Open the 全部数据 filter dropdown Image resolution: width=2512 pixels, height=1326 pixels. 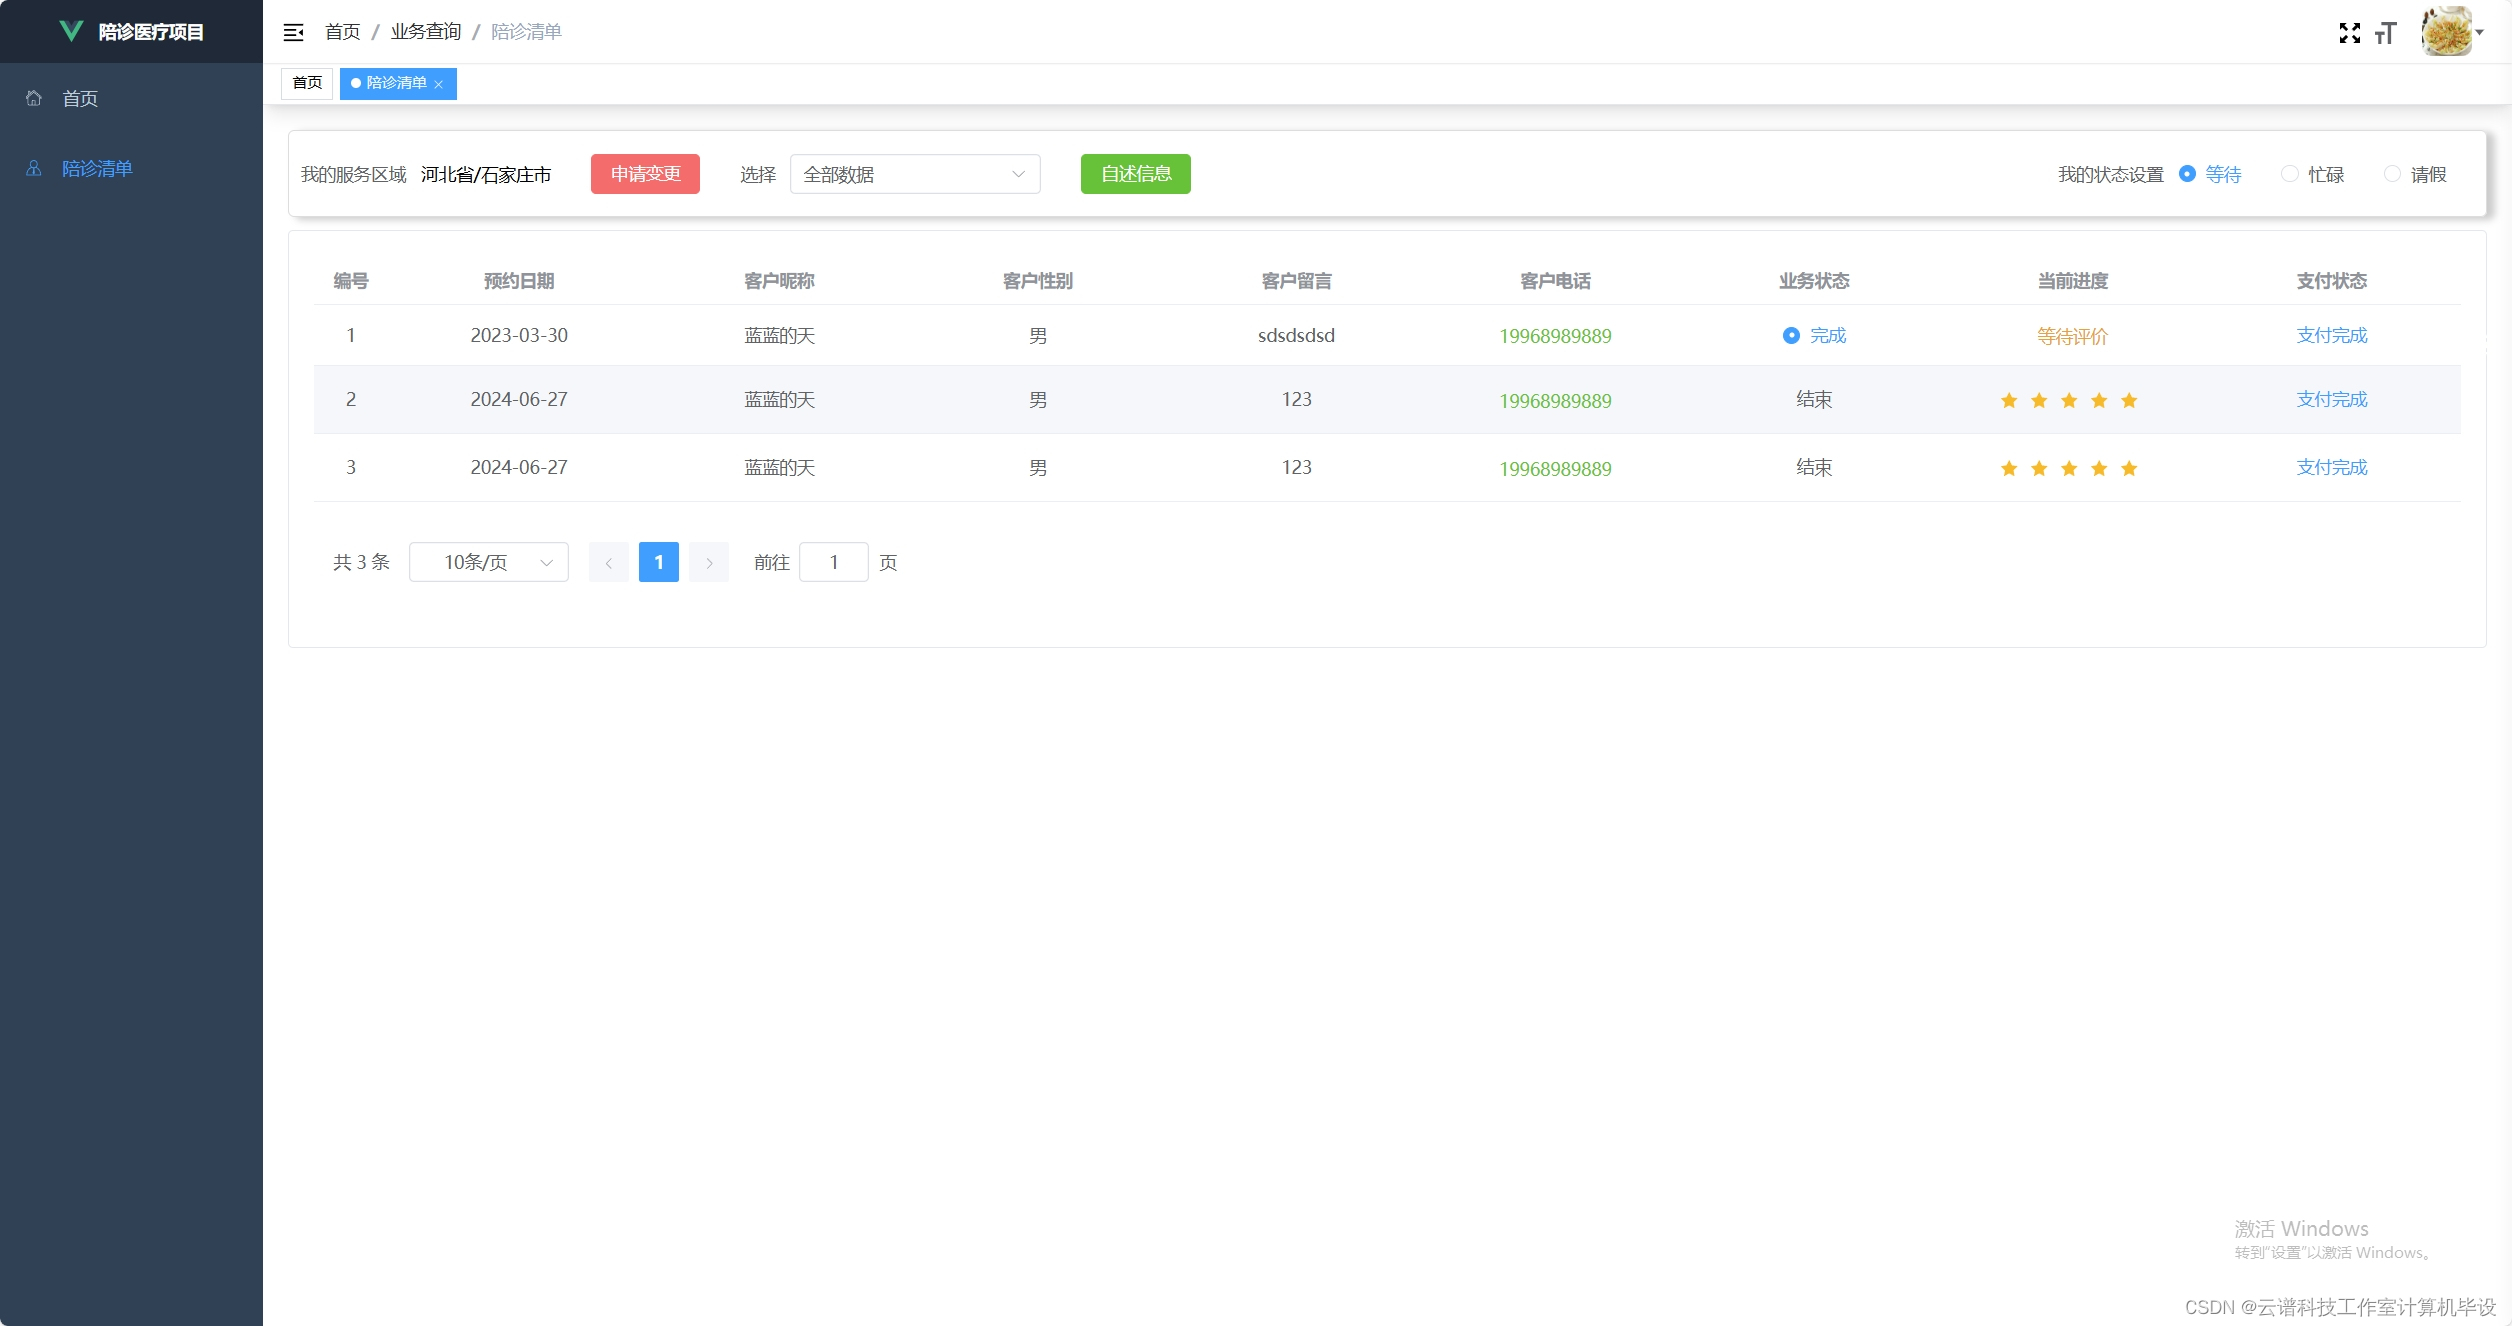[x=914, y=174]
